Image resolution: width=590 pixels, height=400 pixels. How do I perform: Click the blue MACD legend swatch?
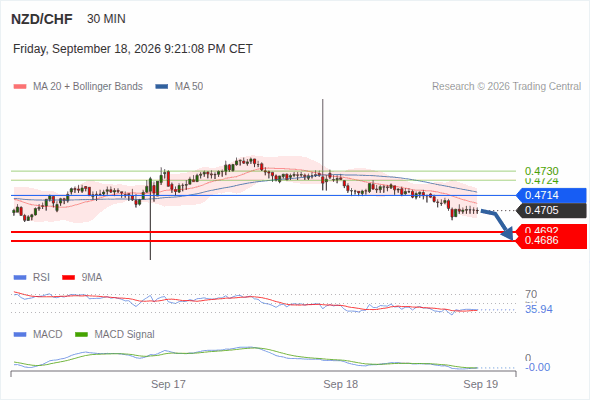20,334
